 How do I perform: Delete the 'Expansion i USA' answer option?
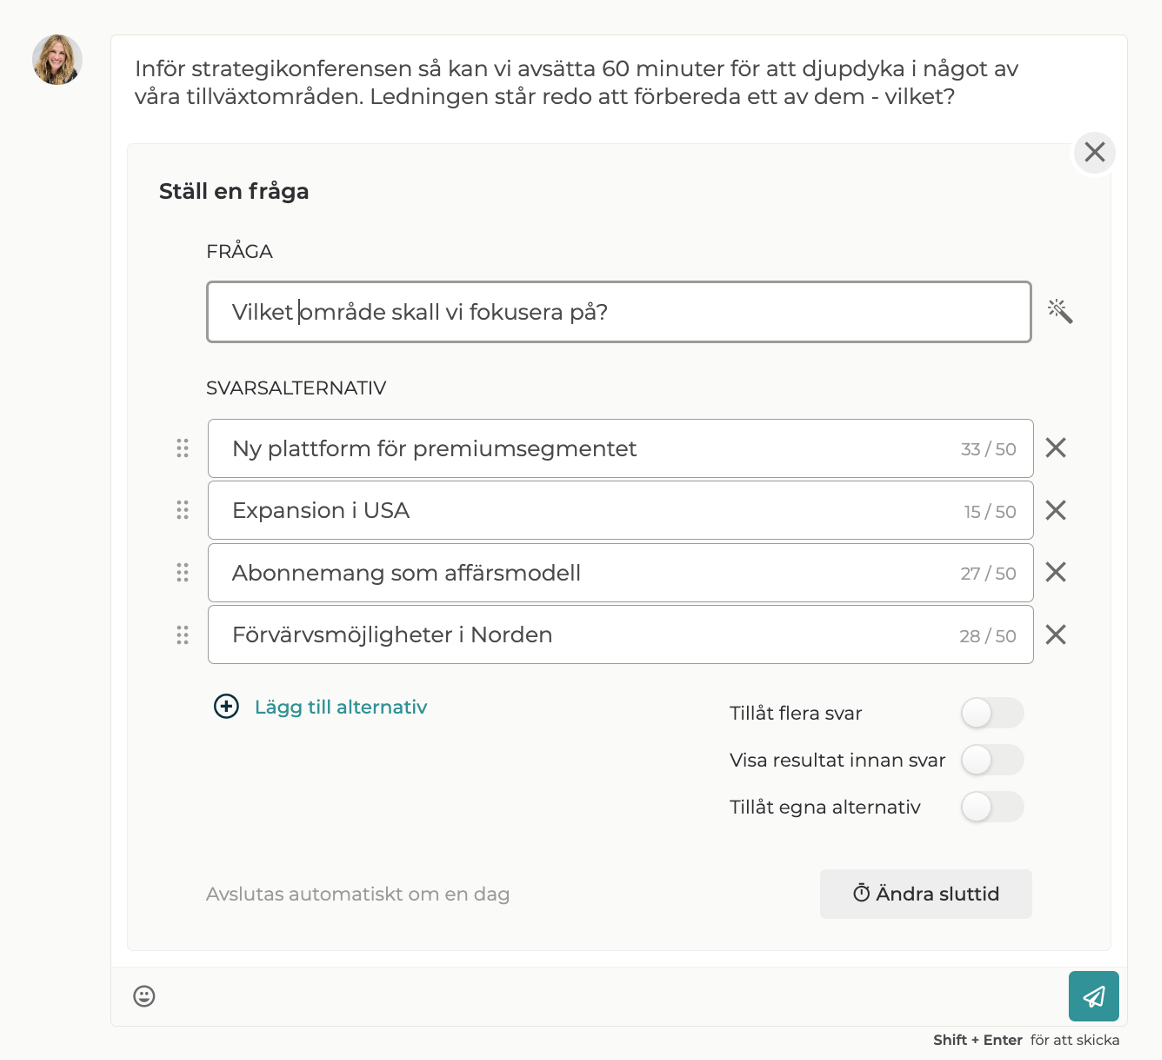1055,510
